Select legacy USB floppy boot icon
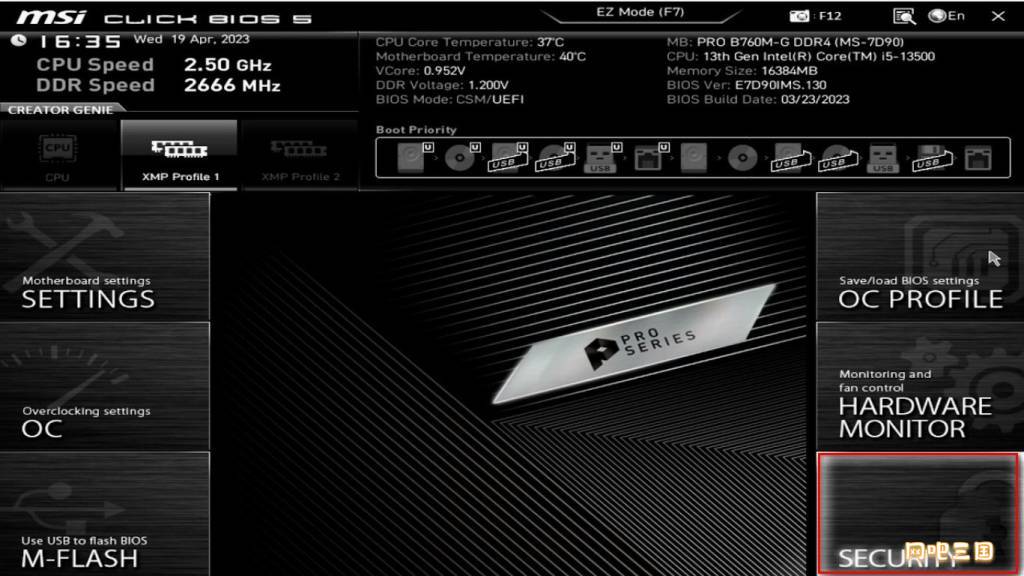This screenshot has height=576, width=1024. tap(932, 157)
